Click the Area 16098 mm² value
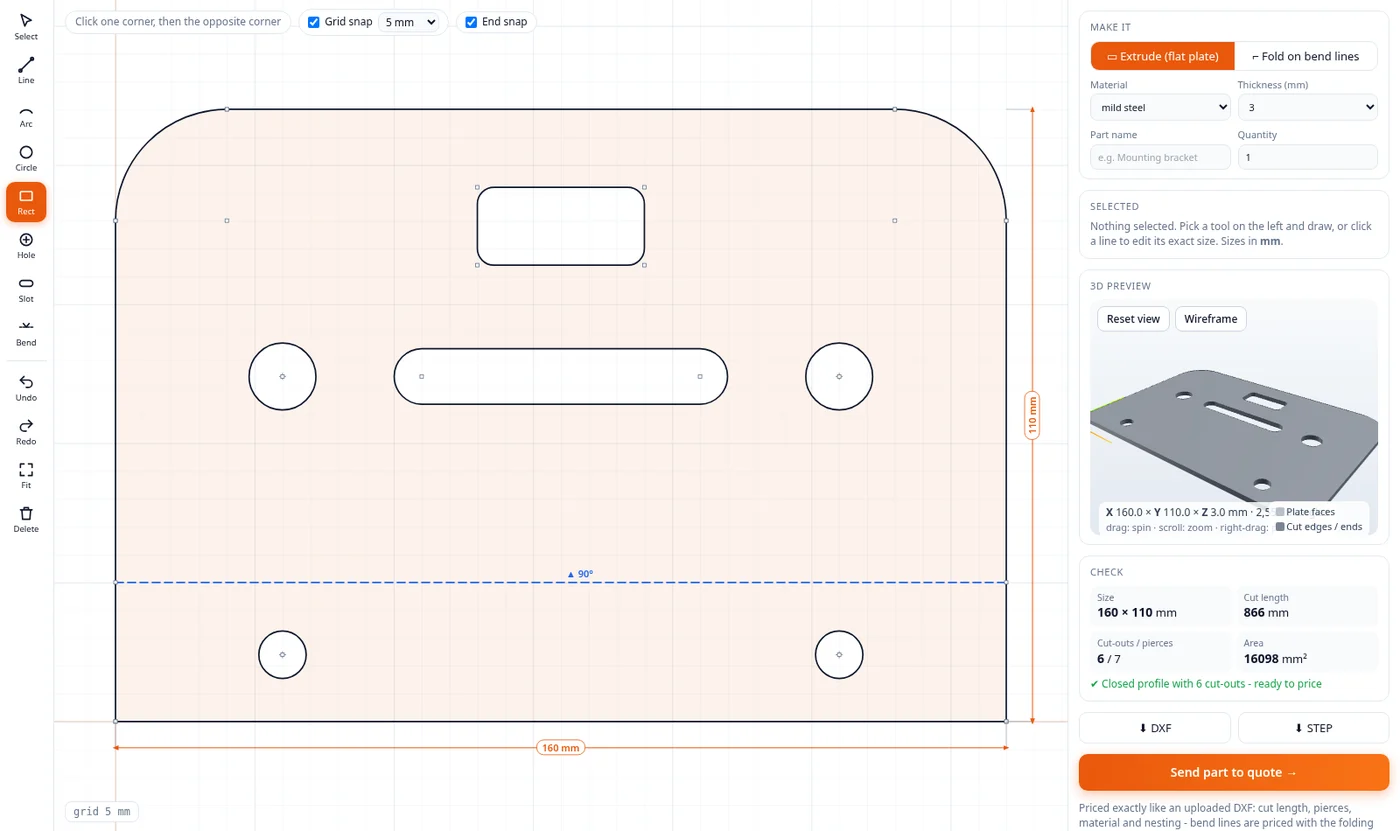 coord(1275,658)
